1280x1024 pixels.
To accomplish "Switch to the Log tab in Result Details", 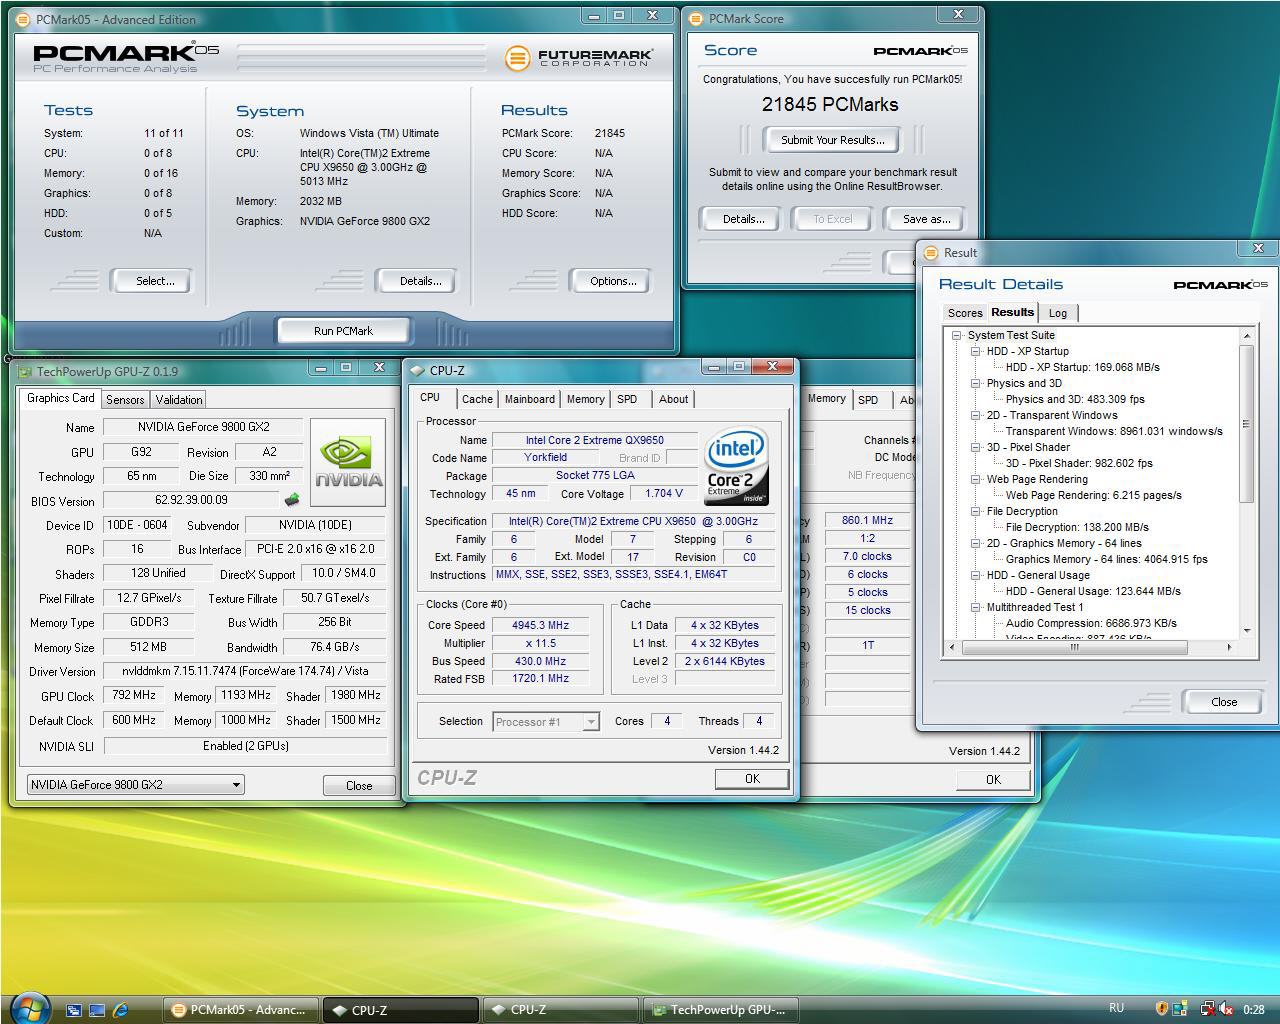I will pyautogui.click(x=1057, y=313).
